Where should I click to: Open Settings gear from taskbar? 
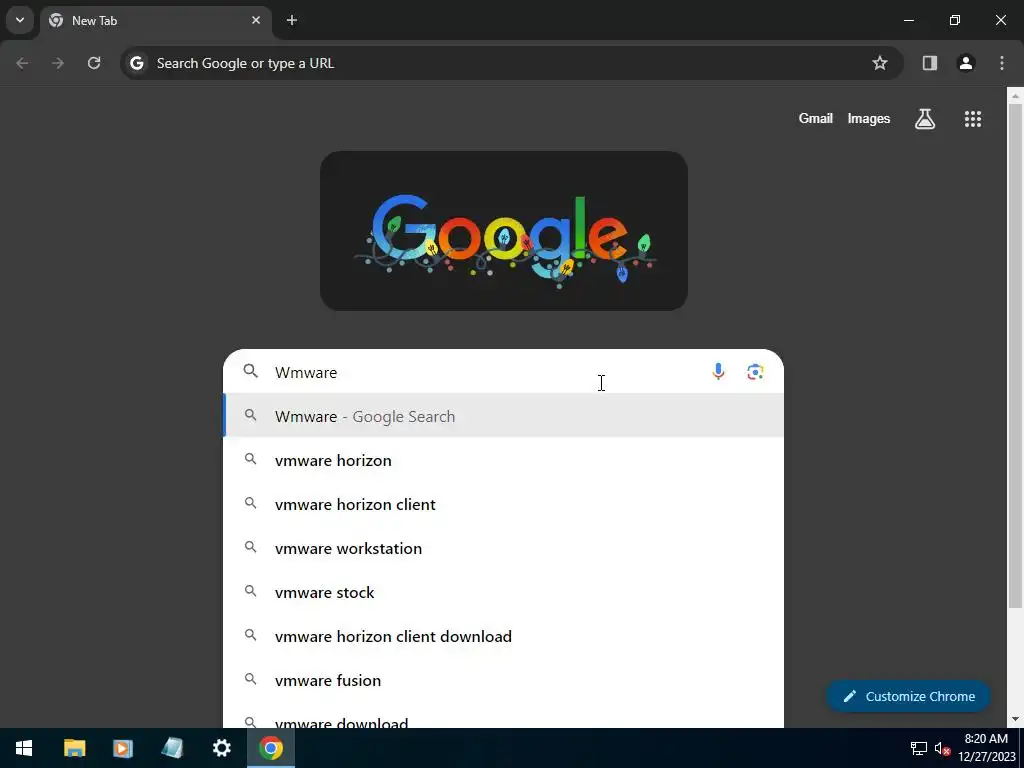[x=221, y=748]
